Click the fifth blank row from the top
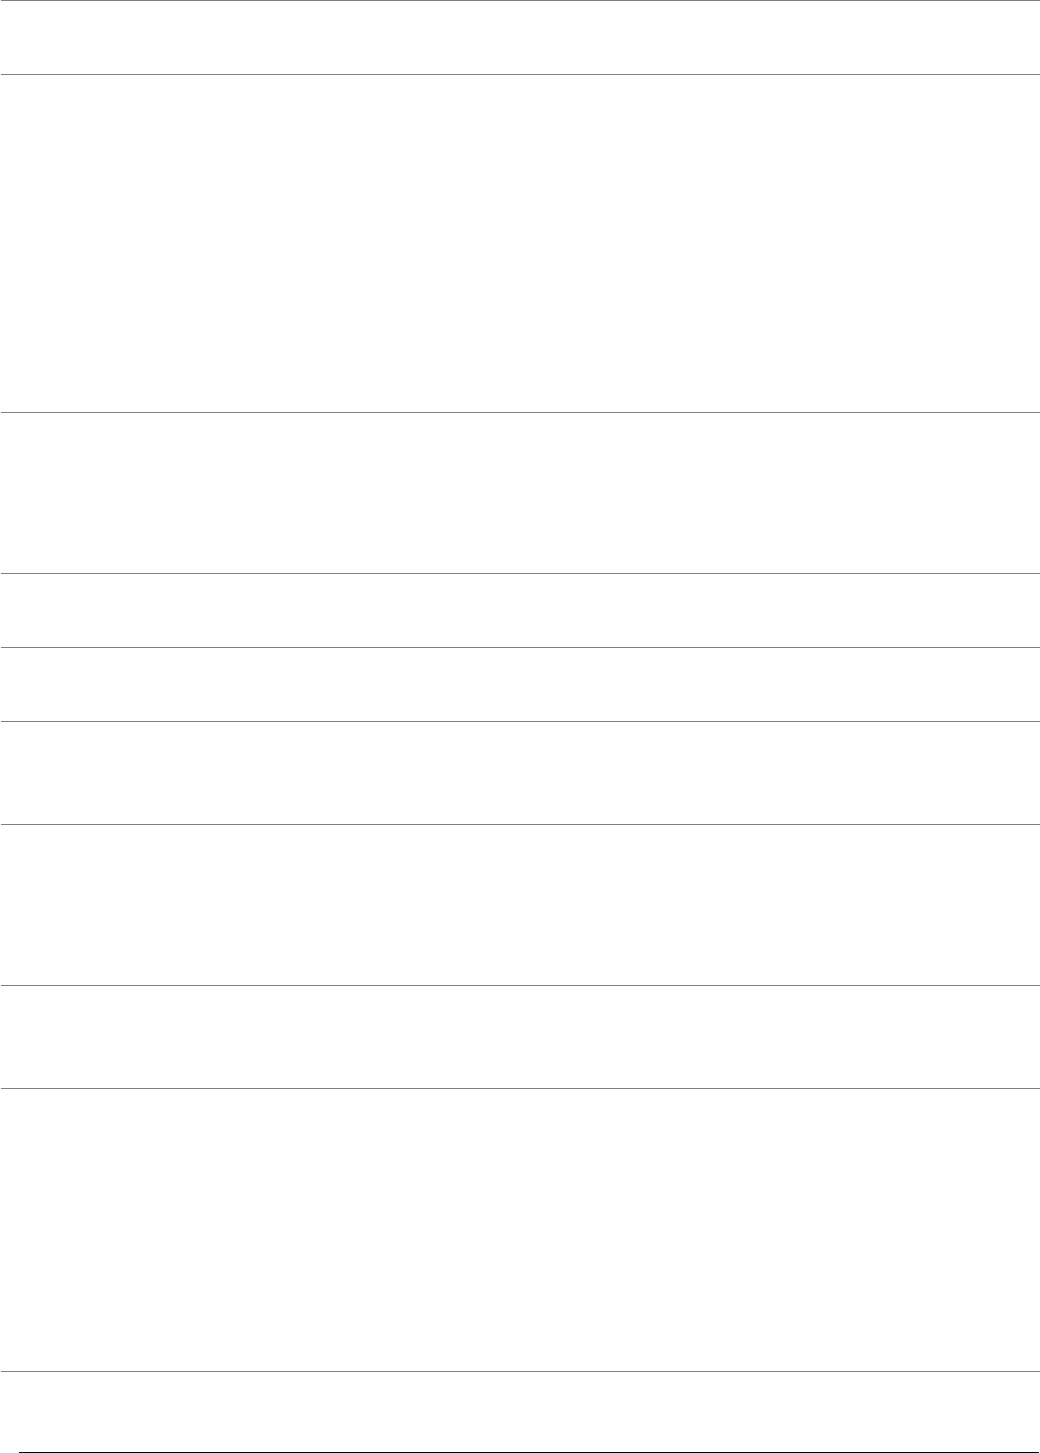1040x1453 pixels. tap(520, 684)
